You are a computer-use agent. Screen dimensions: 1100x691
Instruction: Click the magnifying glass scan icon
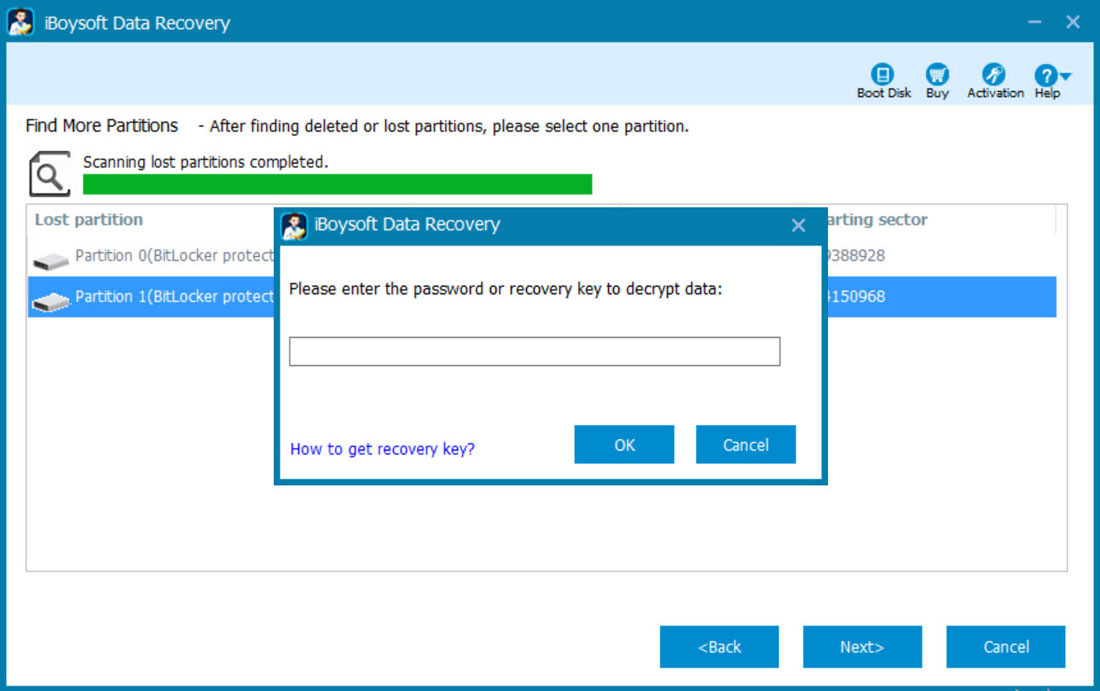click(49, 172)
